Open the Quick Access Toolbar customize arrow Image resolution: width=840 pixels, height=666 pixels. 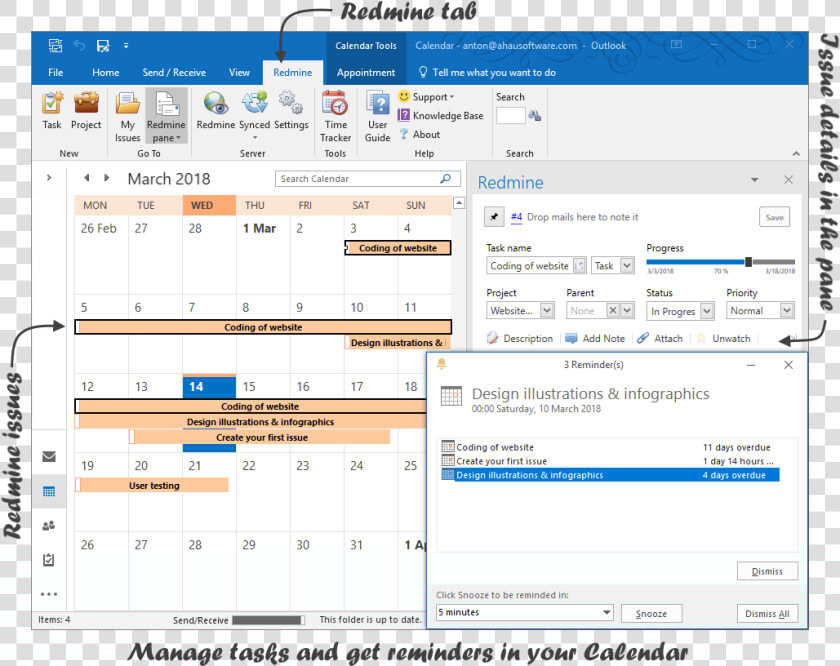pos(126,46)
